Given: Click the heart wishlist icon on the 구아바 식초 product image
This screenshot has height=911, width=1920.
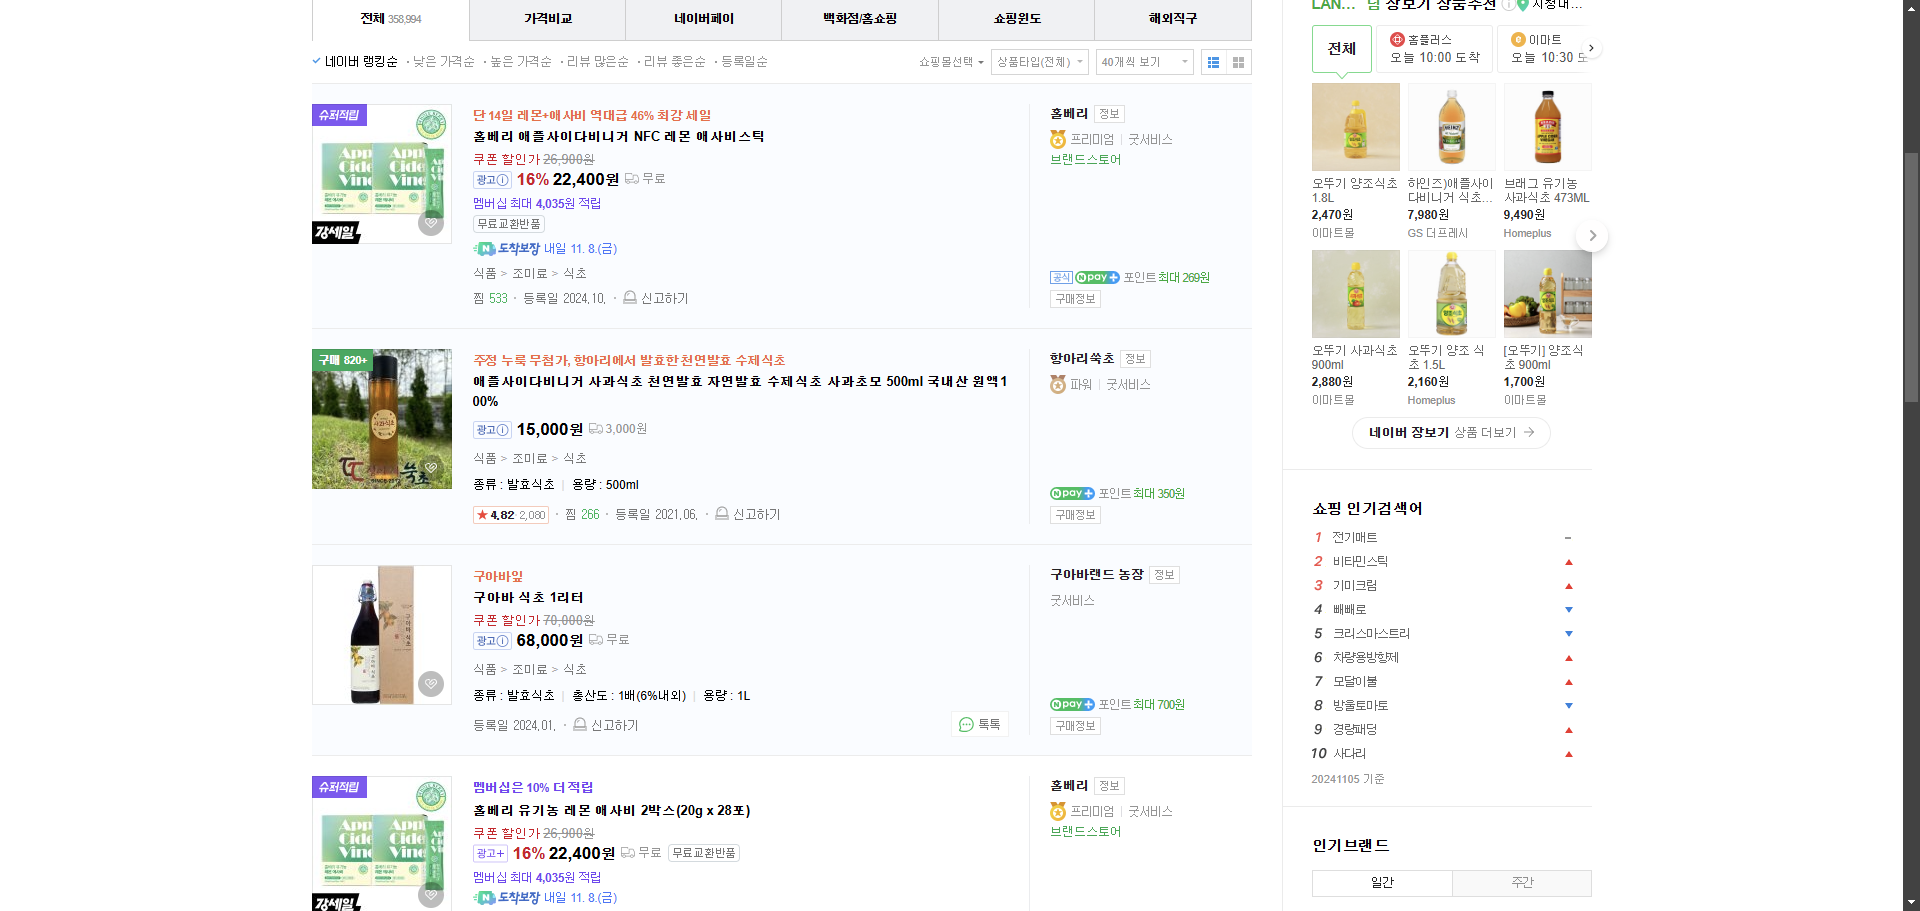Looking at the screenshot, I should [x=431, y=684].
